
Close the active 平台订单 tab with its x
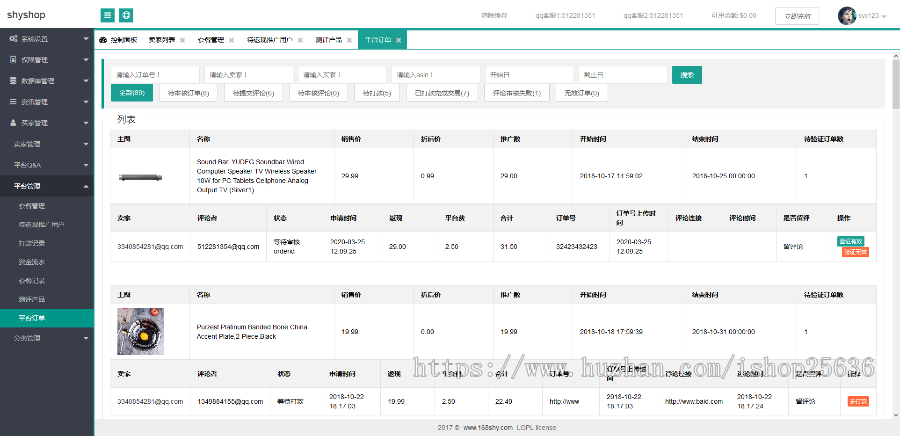(398, 40)
